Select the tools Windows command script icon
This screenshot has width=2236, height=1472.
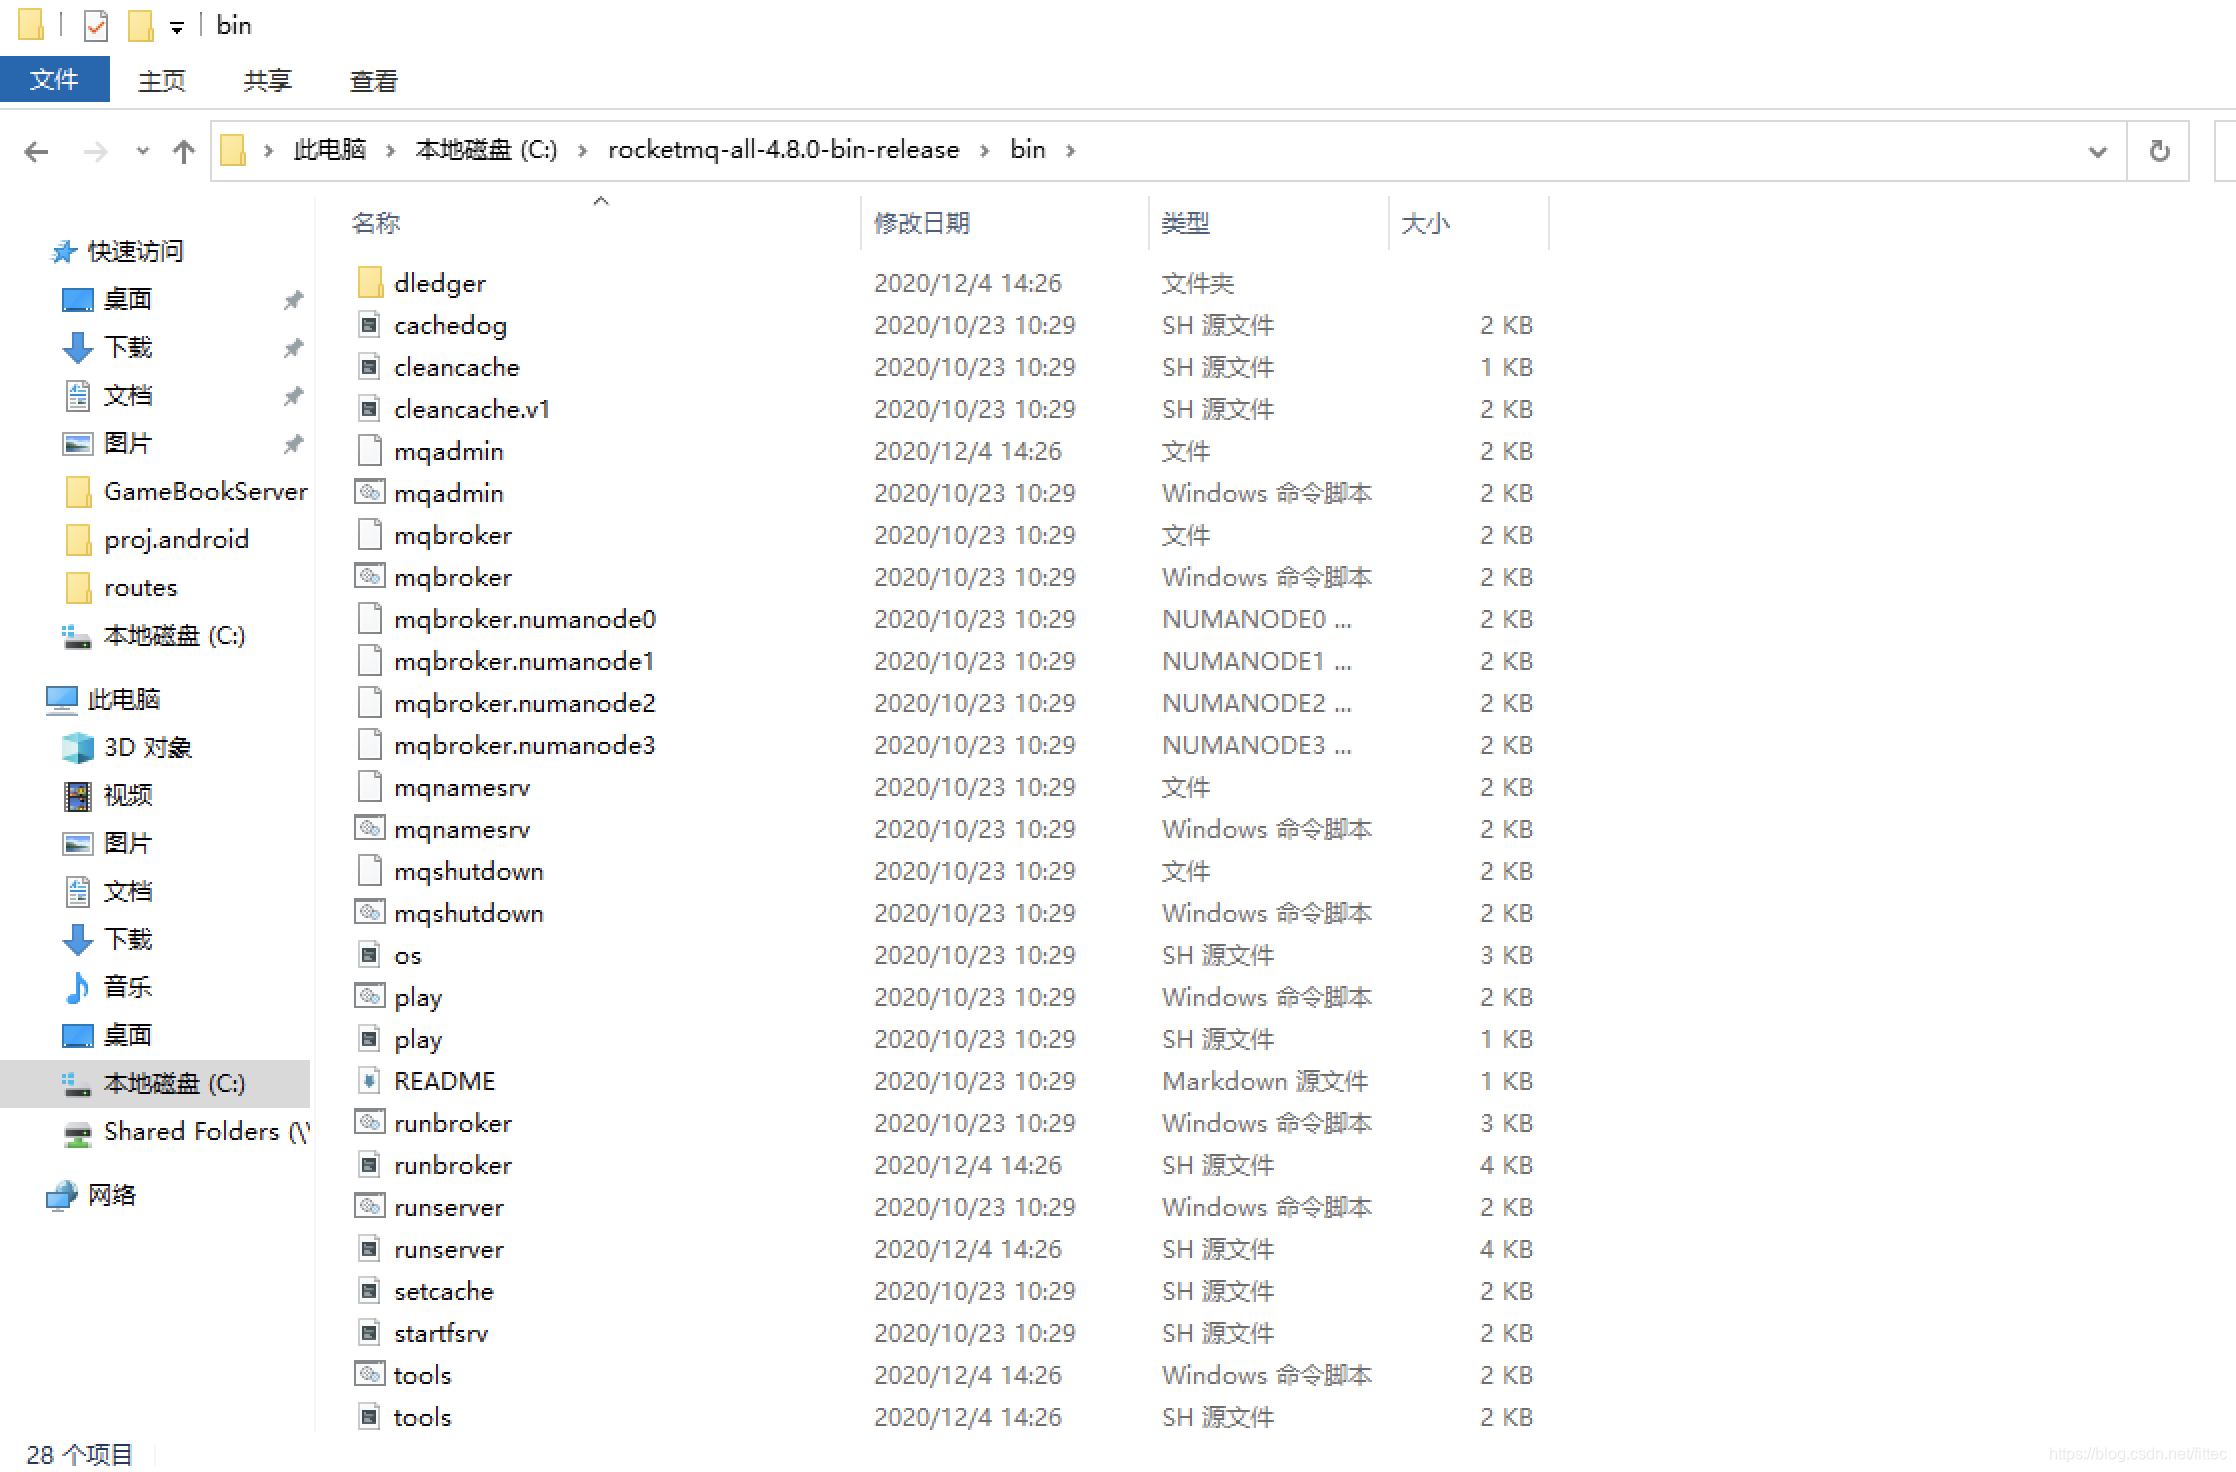click(x=370, y=1375)
